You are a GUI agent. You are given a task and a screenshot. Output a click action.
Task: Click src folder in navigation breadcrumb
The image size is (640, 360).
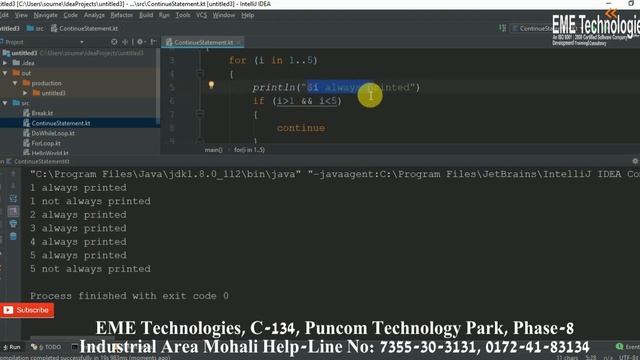click(x=36, y=29)
